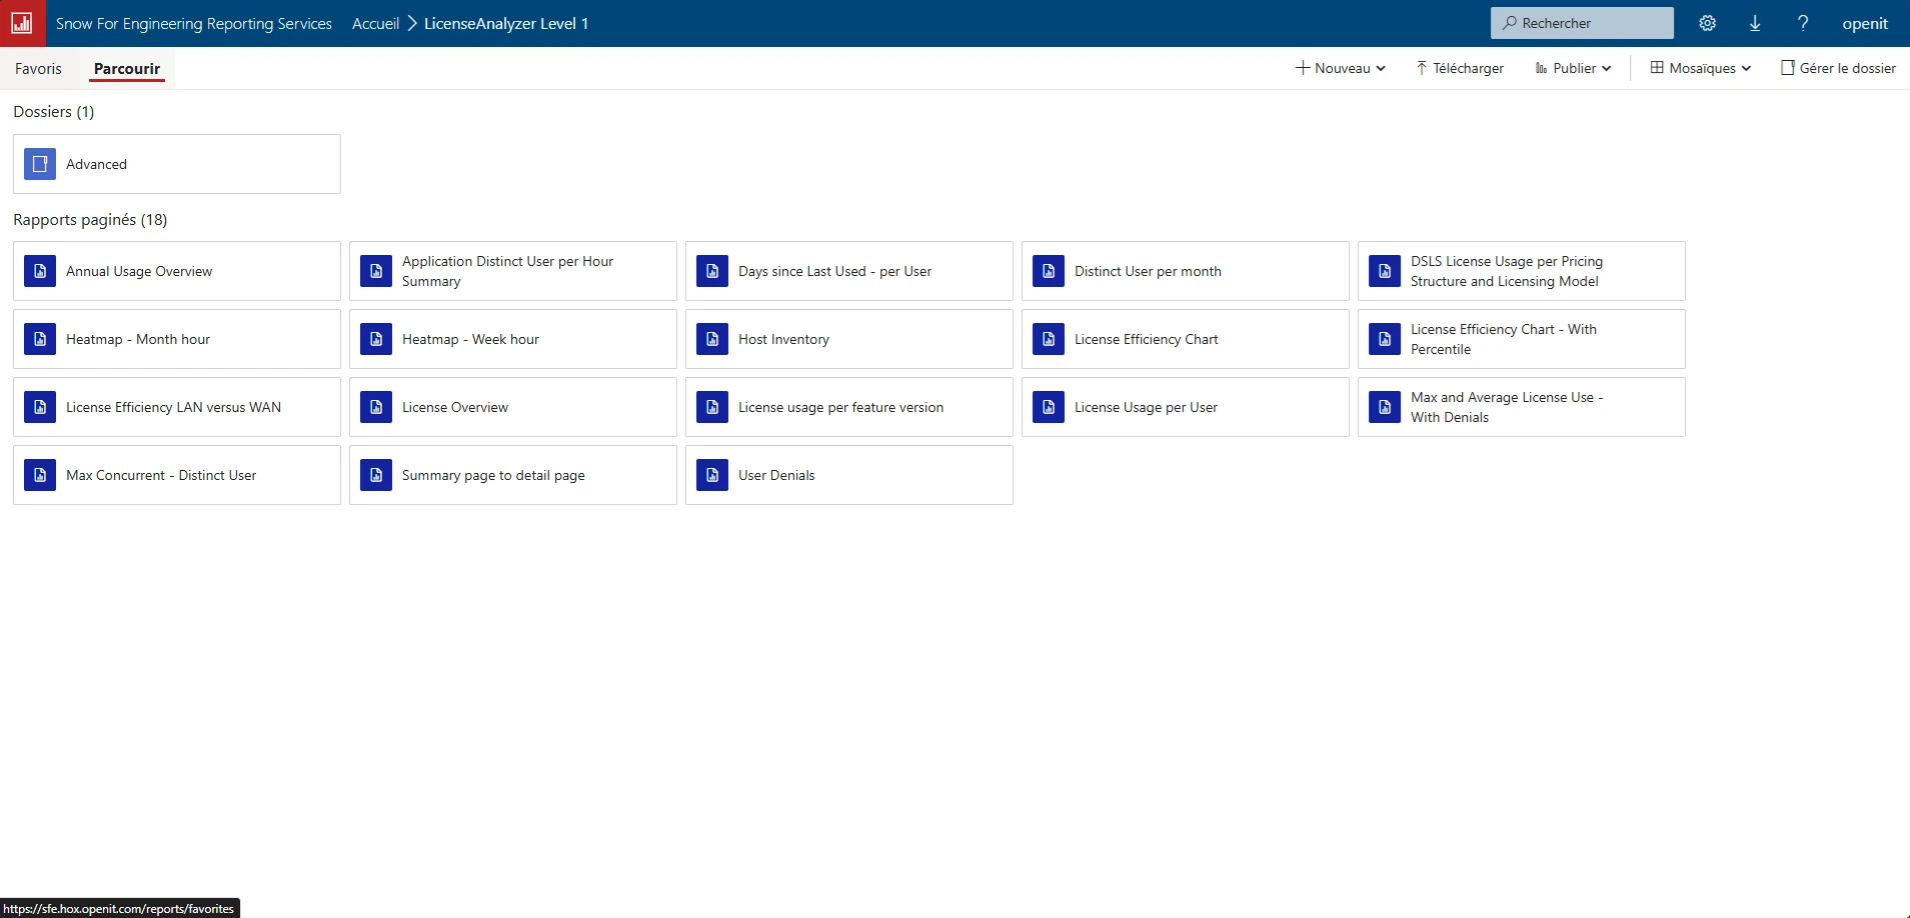Click the License Efficiency Chart - With Percentile icon
The height and width of the screenshot is (918, 1910).
pyautogui.click(x=1384, y=339)
